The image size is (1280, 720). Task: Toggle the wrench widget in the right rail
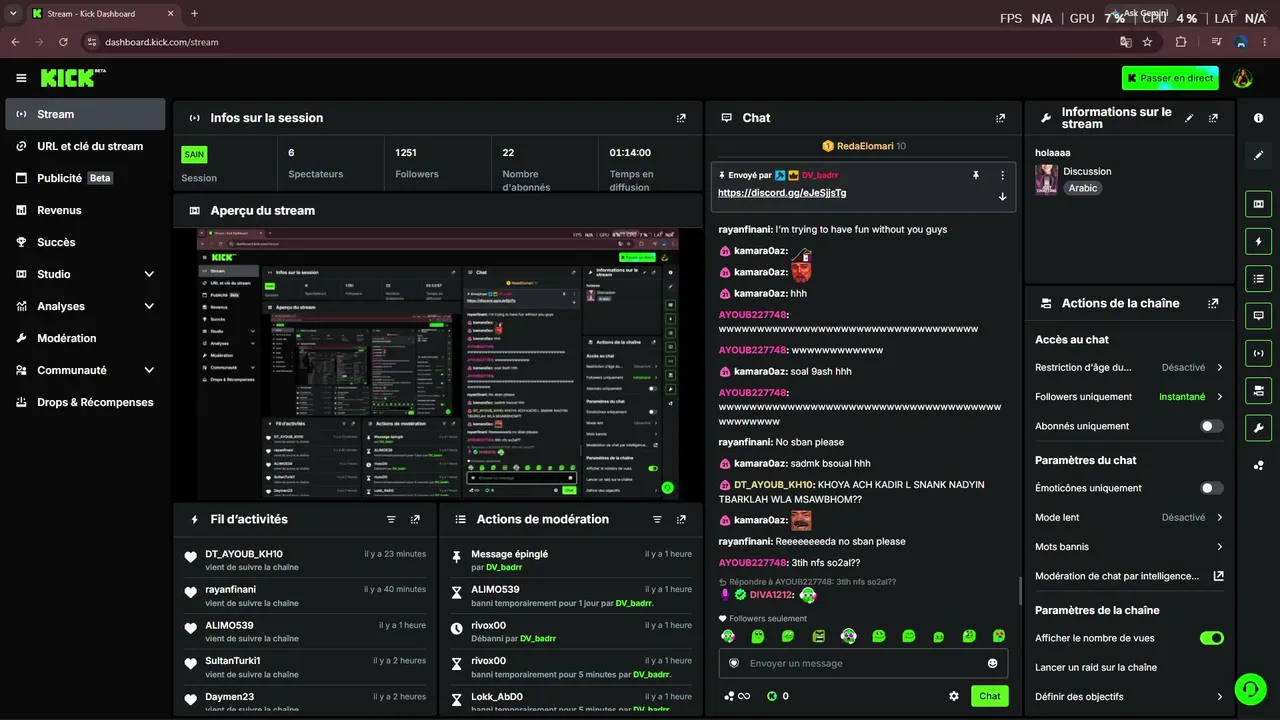[1258, 427]
